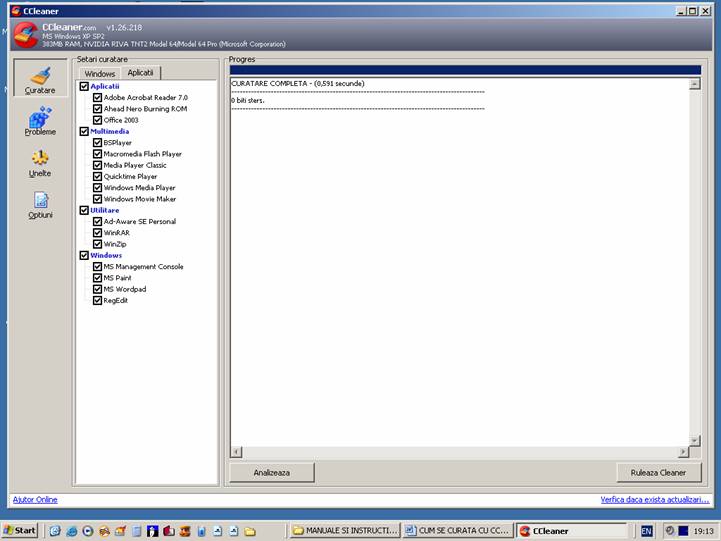
Task: Select the Aplicatii tab
Action: 141,73
